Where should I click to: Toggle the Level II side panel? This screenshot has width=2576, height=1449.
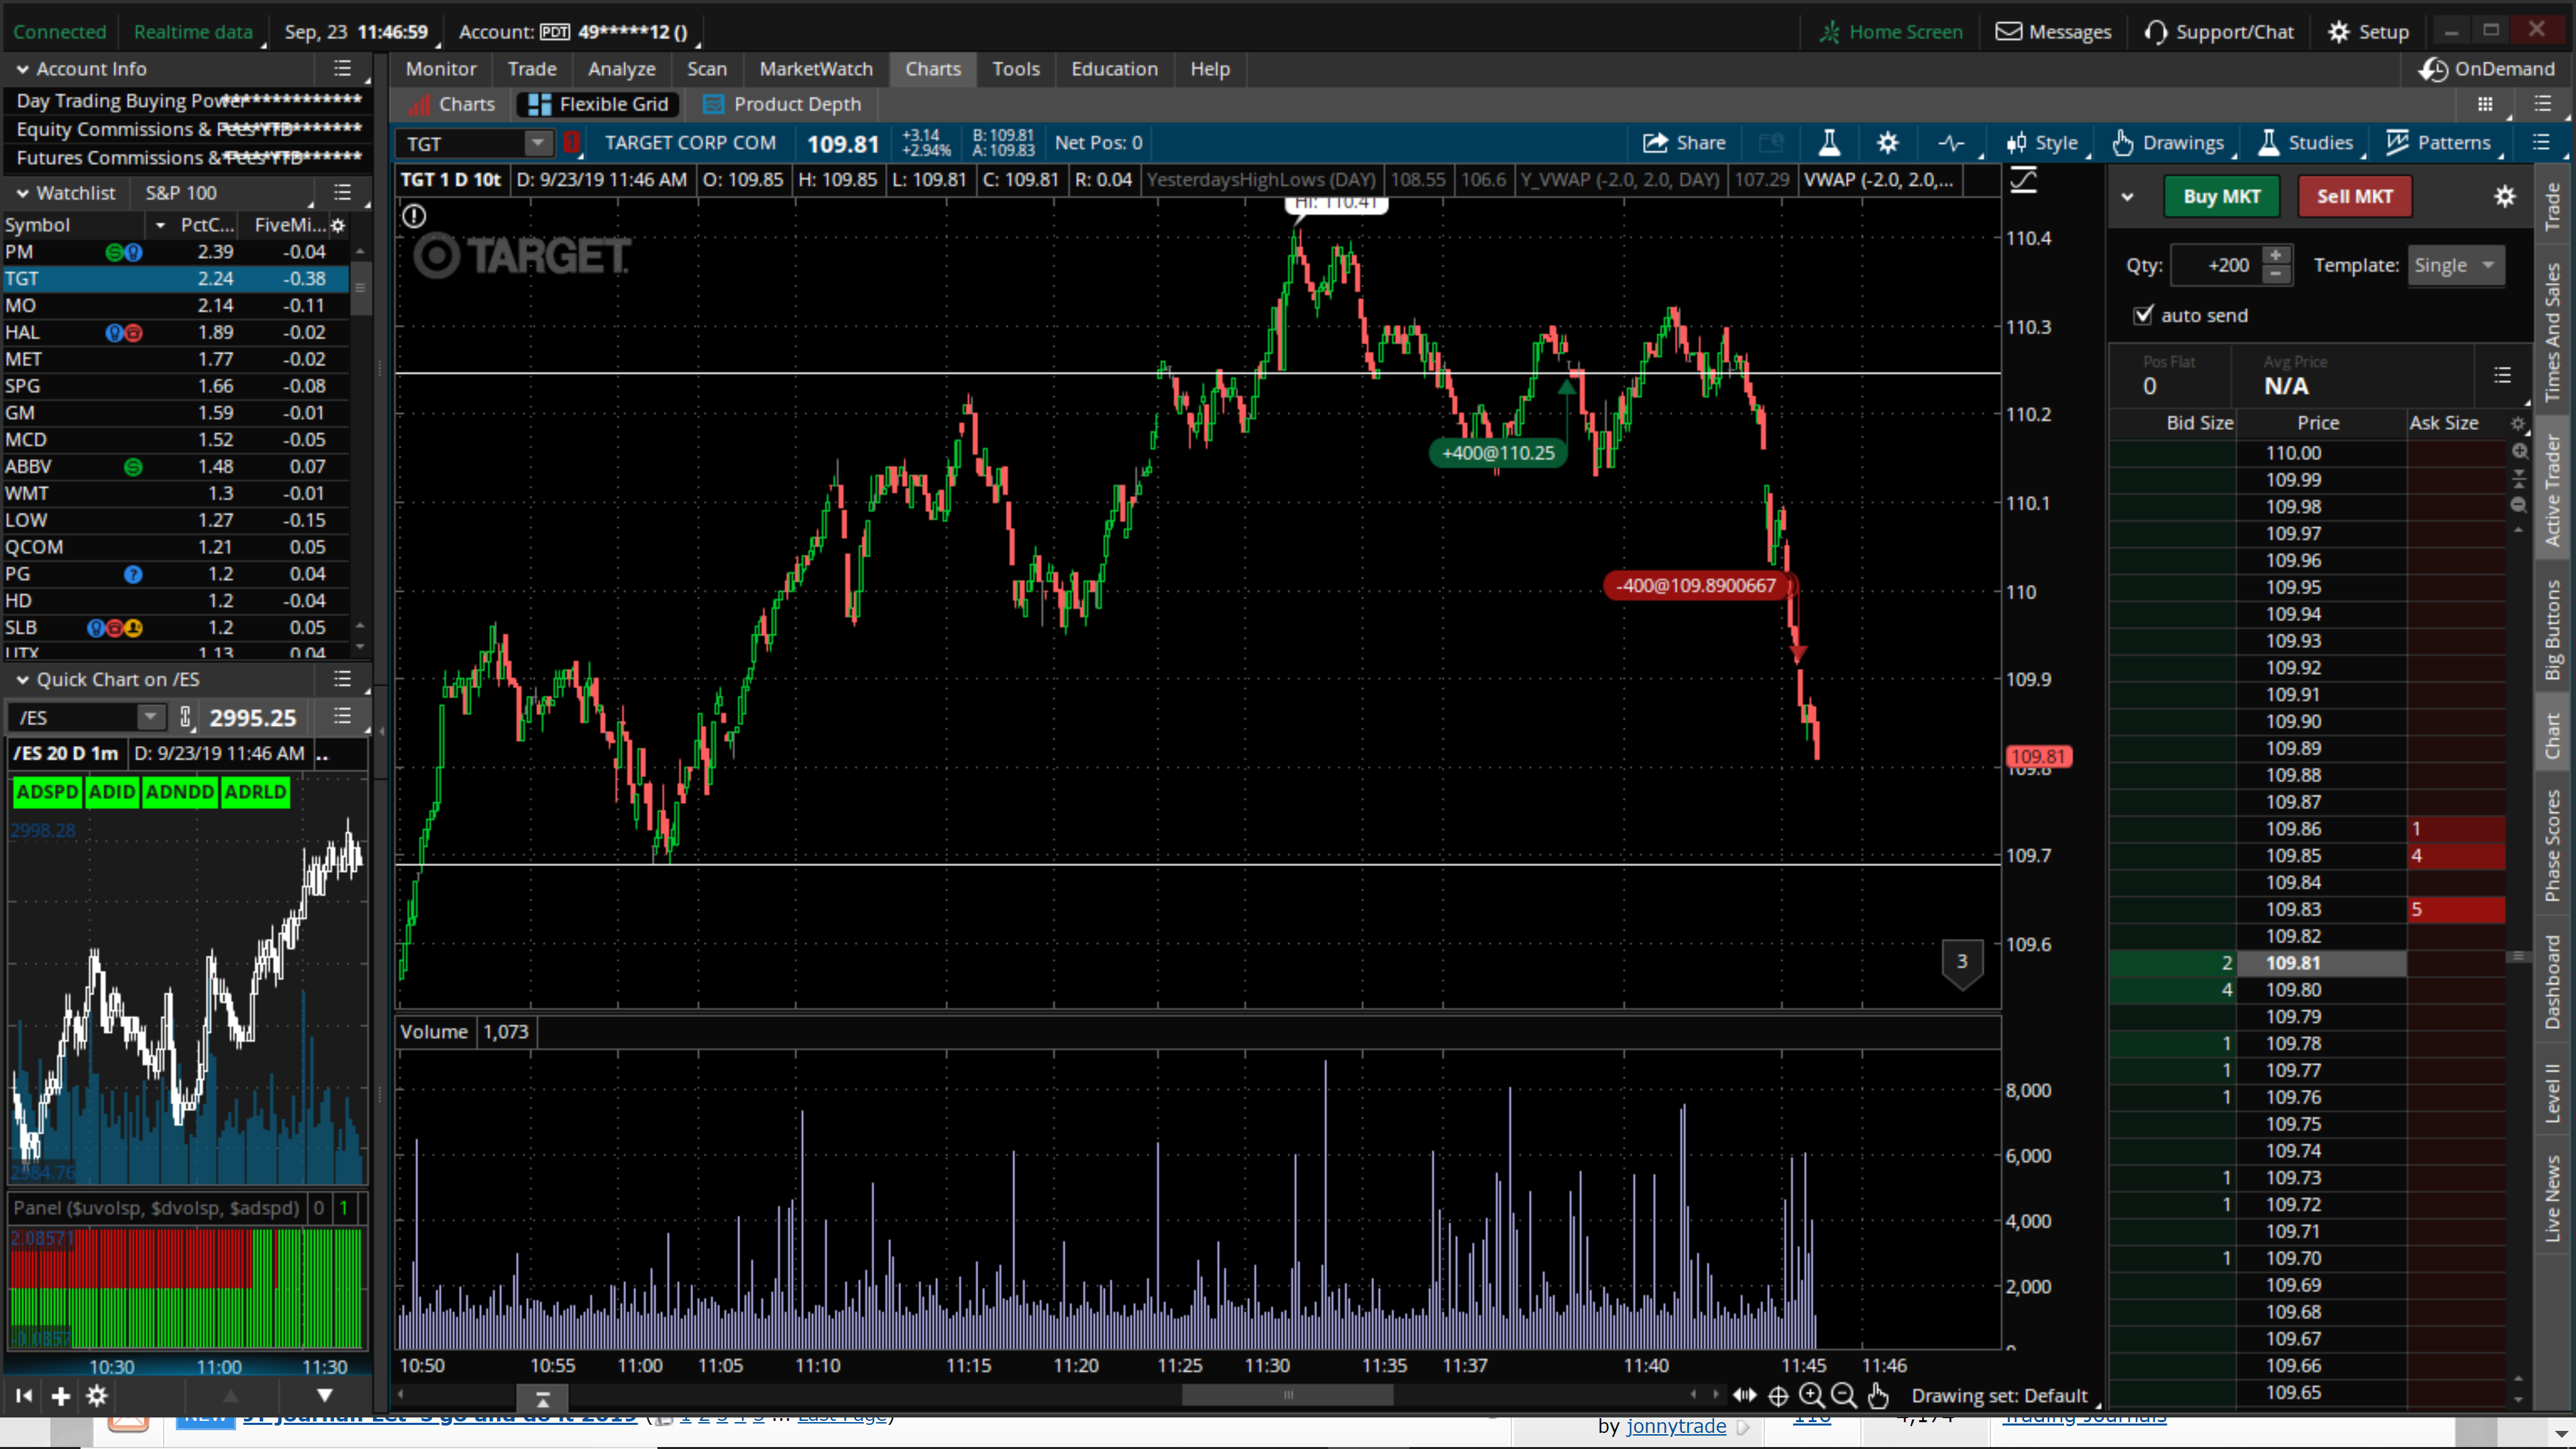point(2554,1092)
